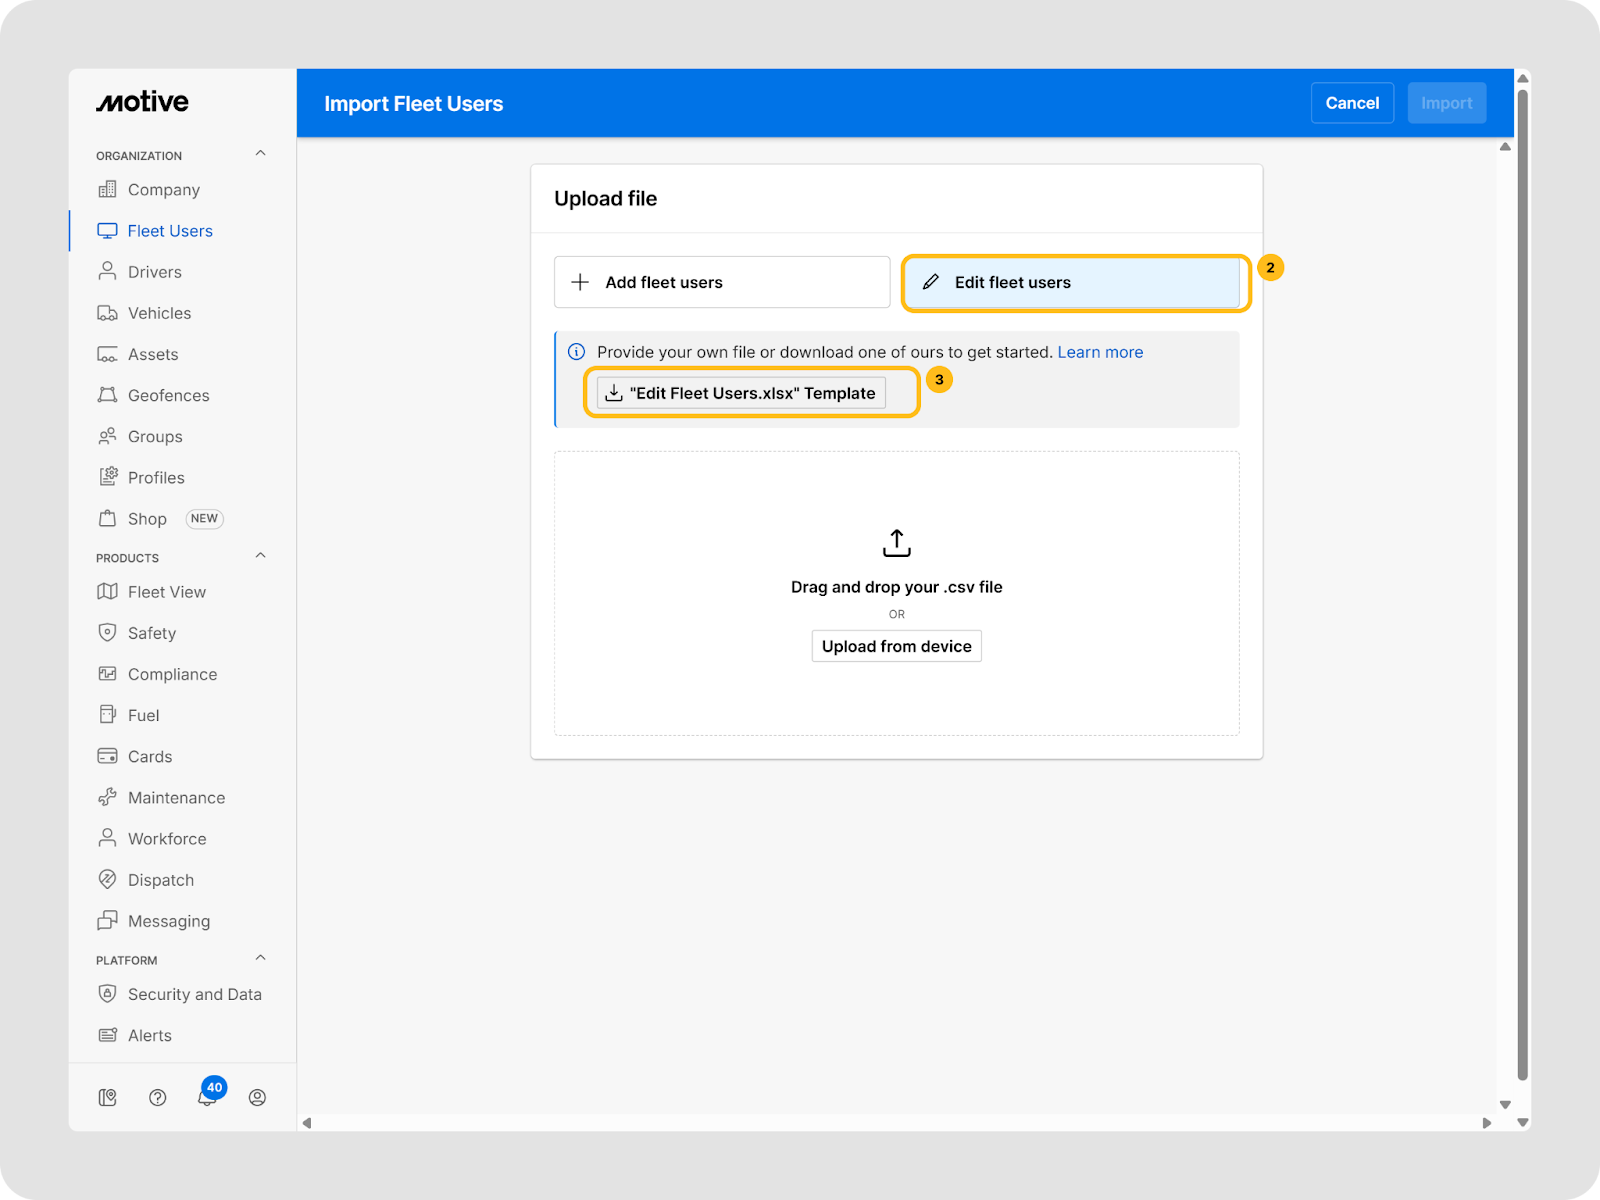
Task: Go to the Compliance menu item
Action: [x=172, y=674]
